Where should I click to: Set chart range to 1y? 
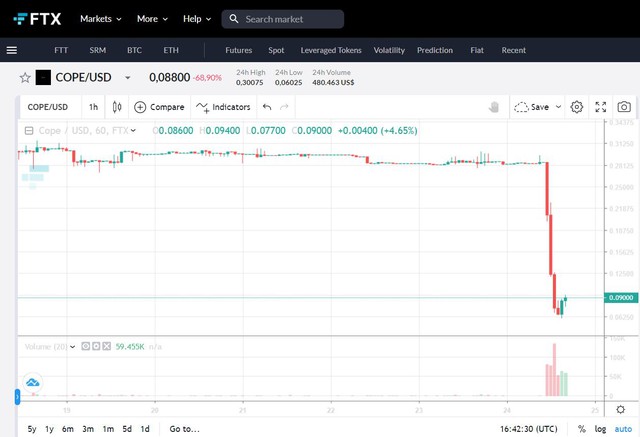(49, 429)
